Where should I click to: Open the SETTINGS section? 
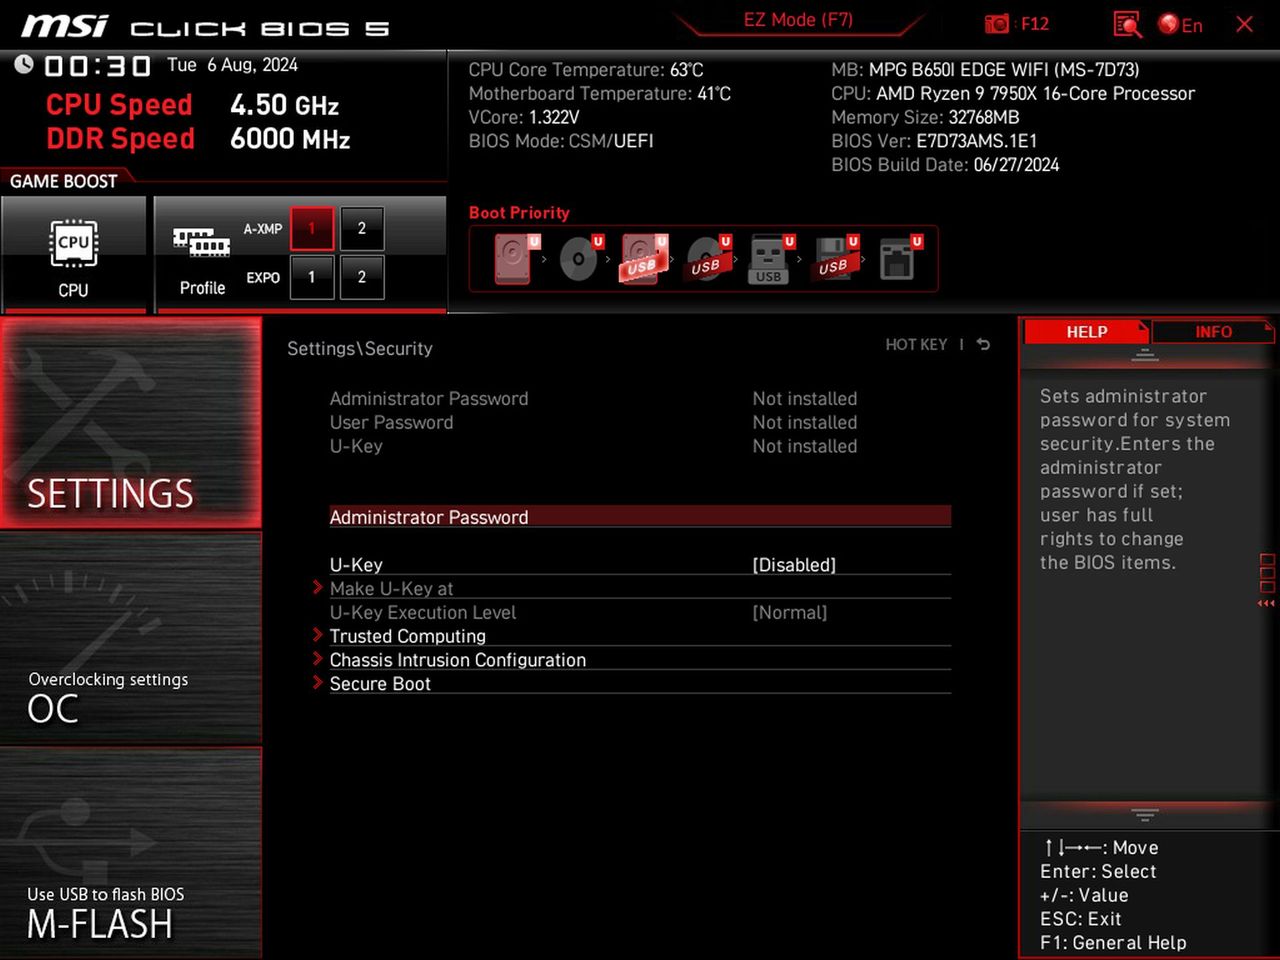(131, 423)
